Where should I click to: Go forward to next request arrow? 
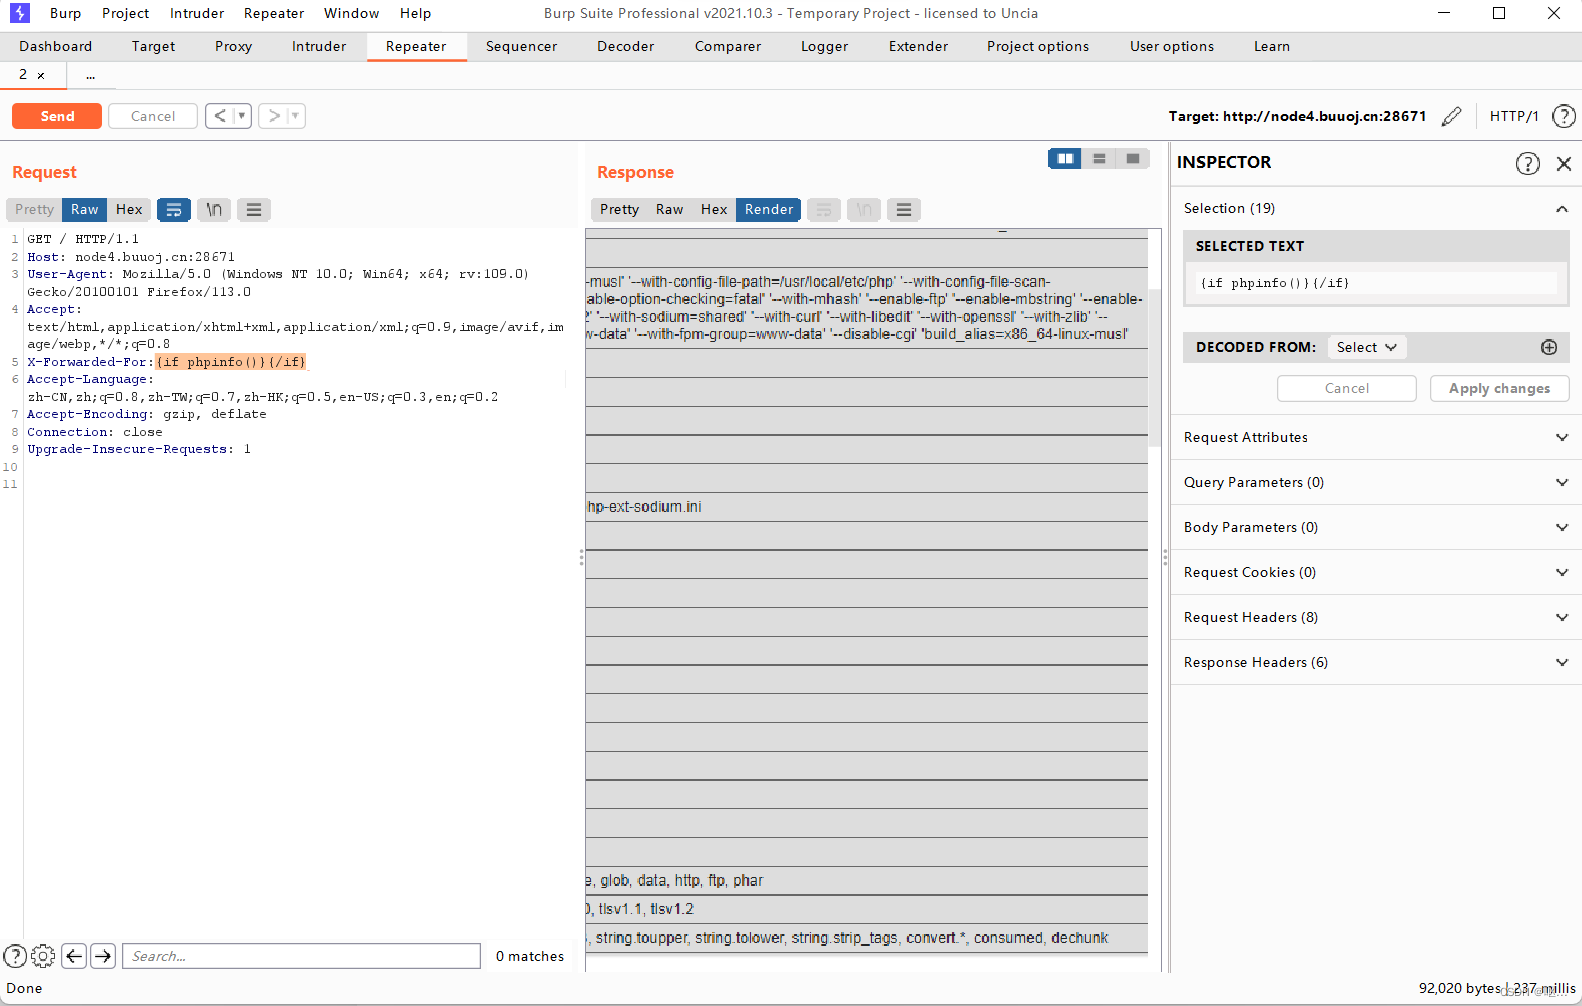click(274, 116)
